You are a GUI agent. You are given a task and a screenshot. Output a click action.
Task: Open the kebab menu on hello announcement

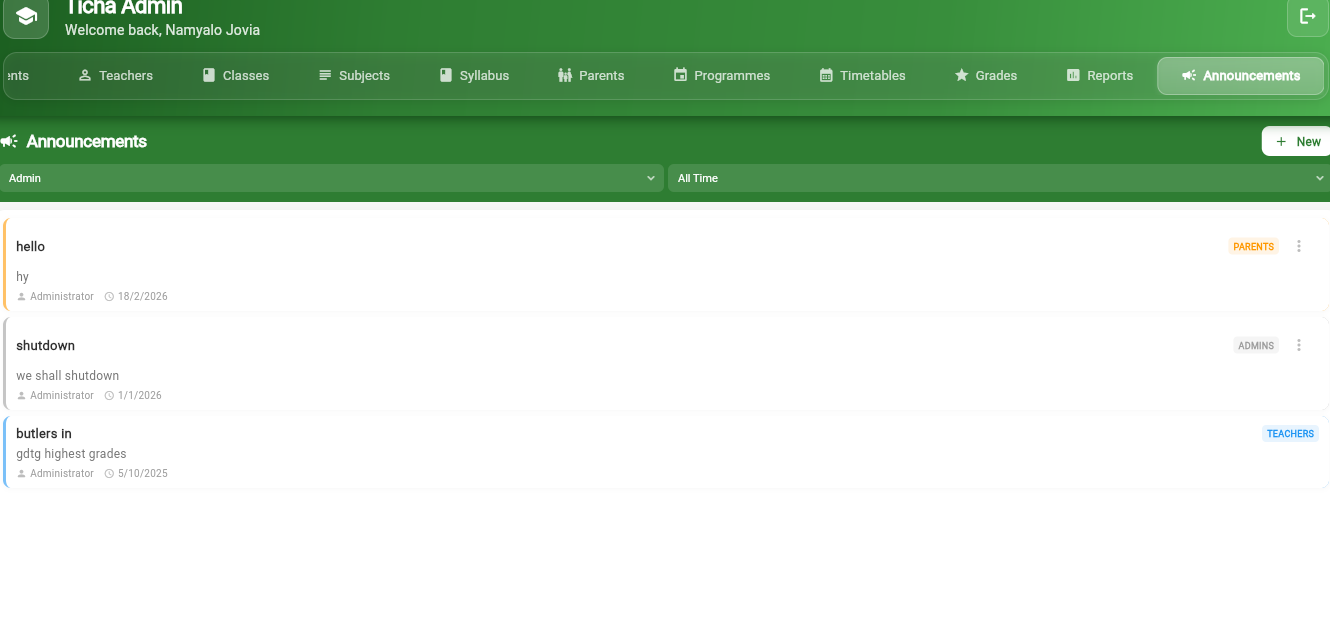point(1299,246)
